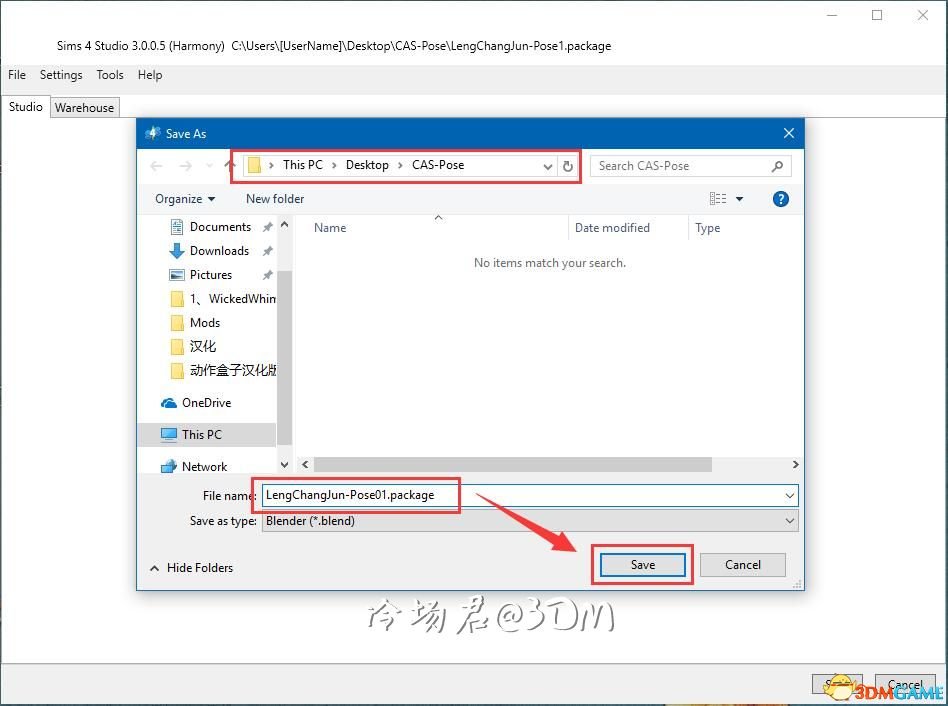
Task: Click the Forward arrow in Save As dialog
Action: [x=186, y=166]
